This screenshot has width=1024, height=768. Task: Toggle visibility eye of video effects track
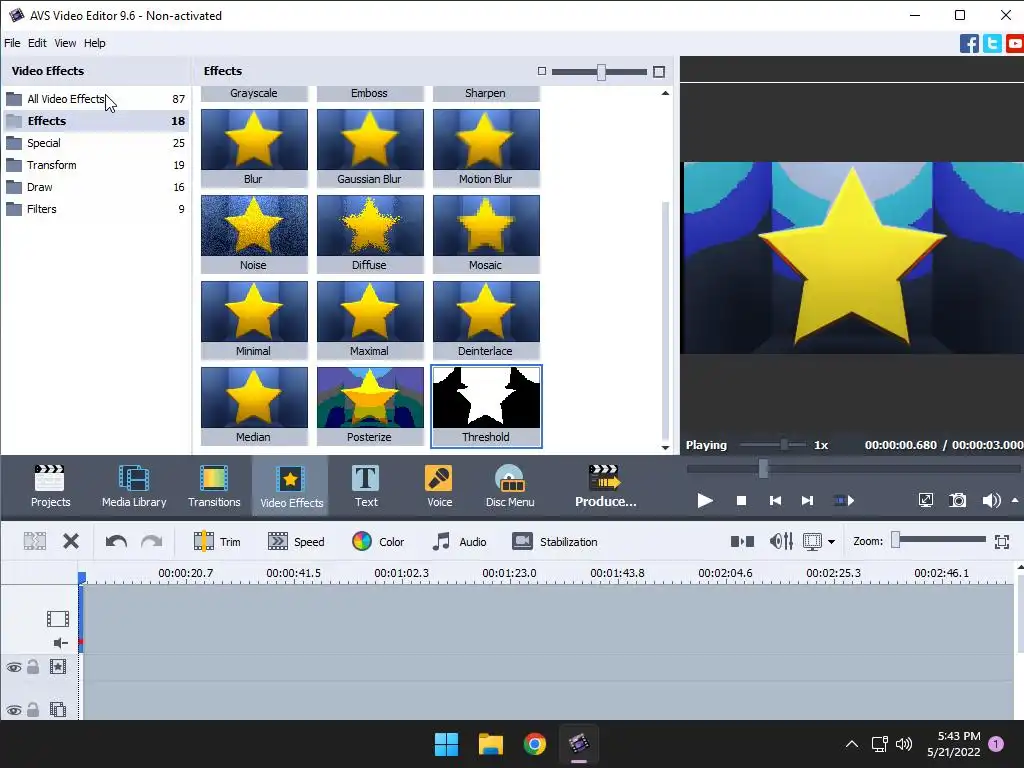coord(14,667)
